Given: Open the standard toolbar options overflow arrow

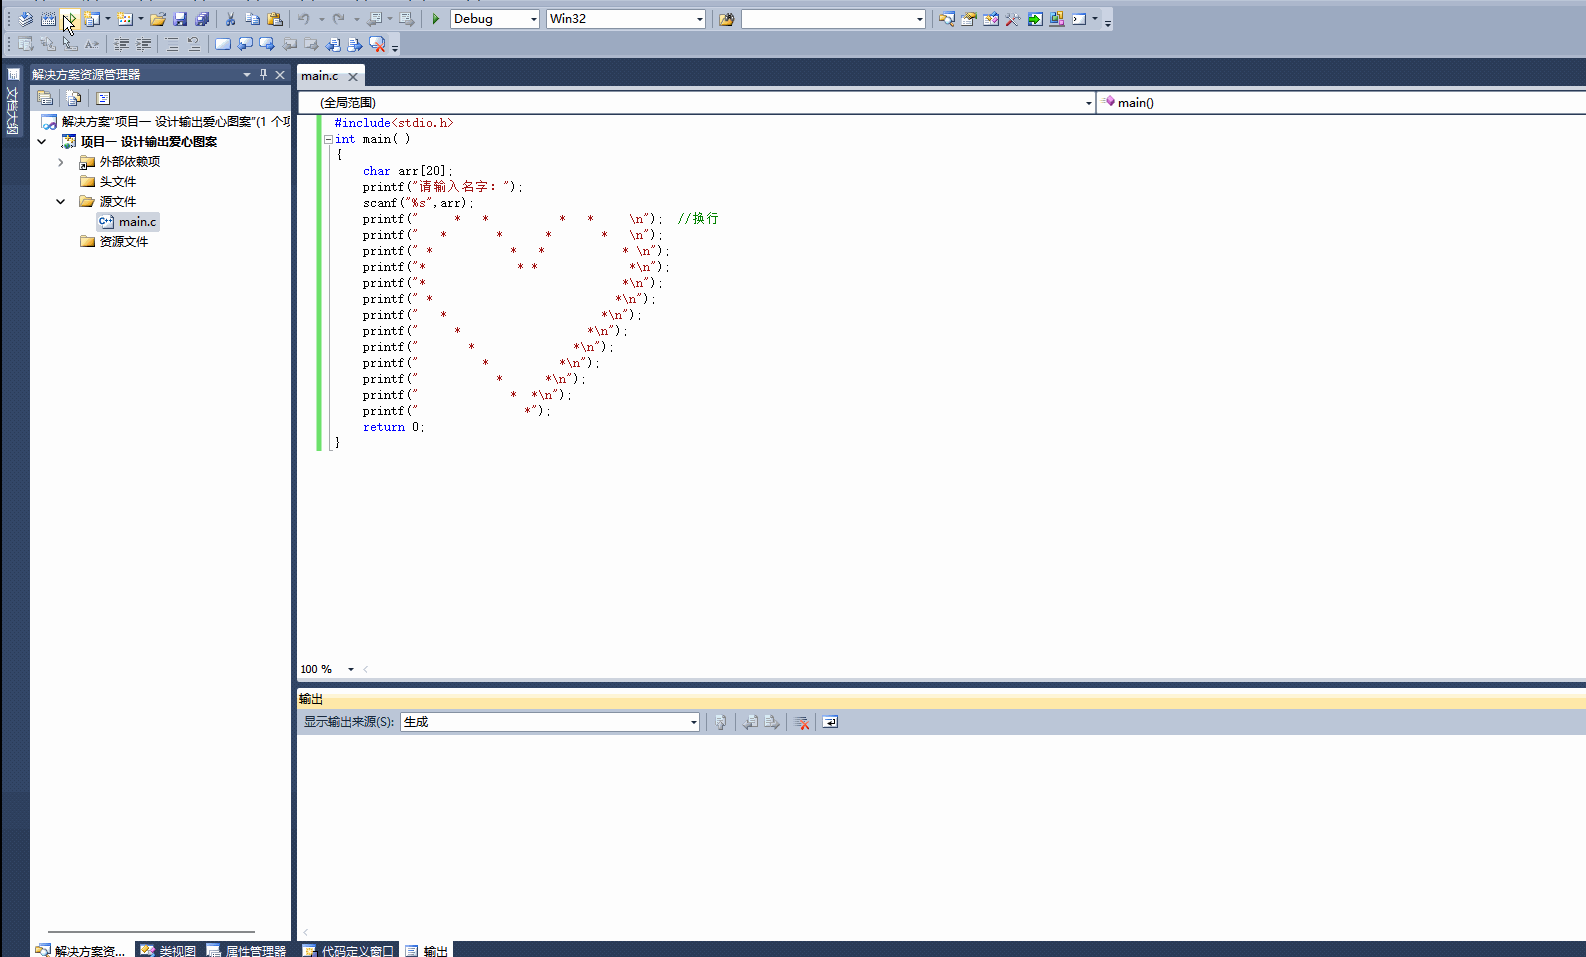Looking at the screenshot, I should pyautogui.click(x=1108, y=20).
